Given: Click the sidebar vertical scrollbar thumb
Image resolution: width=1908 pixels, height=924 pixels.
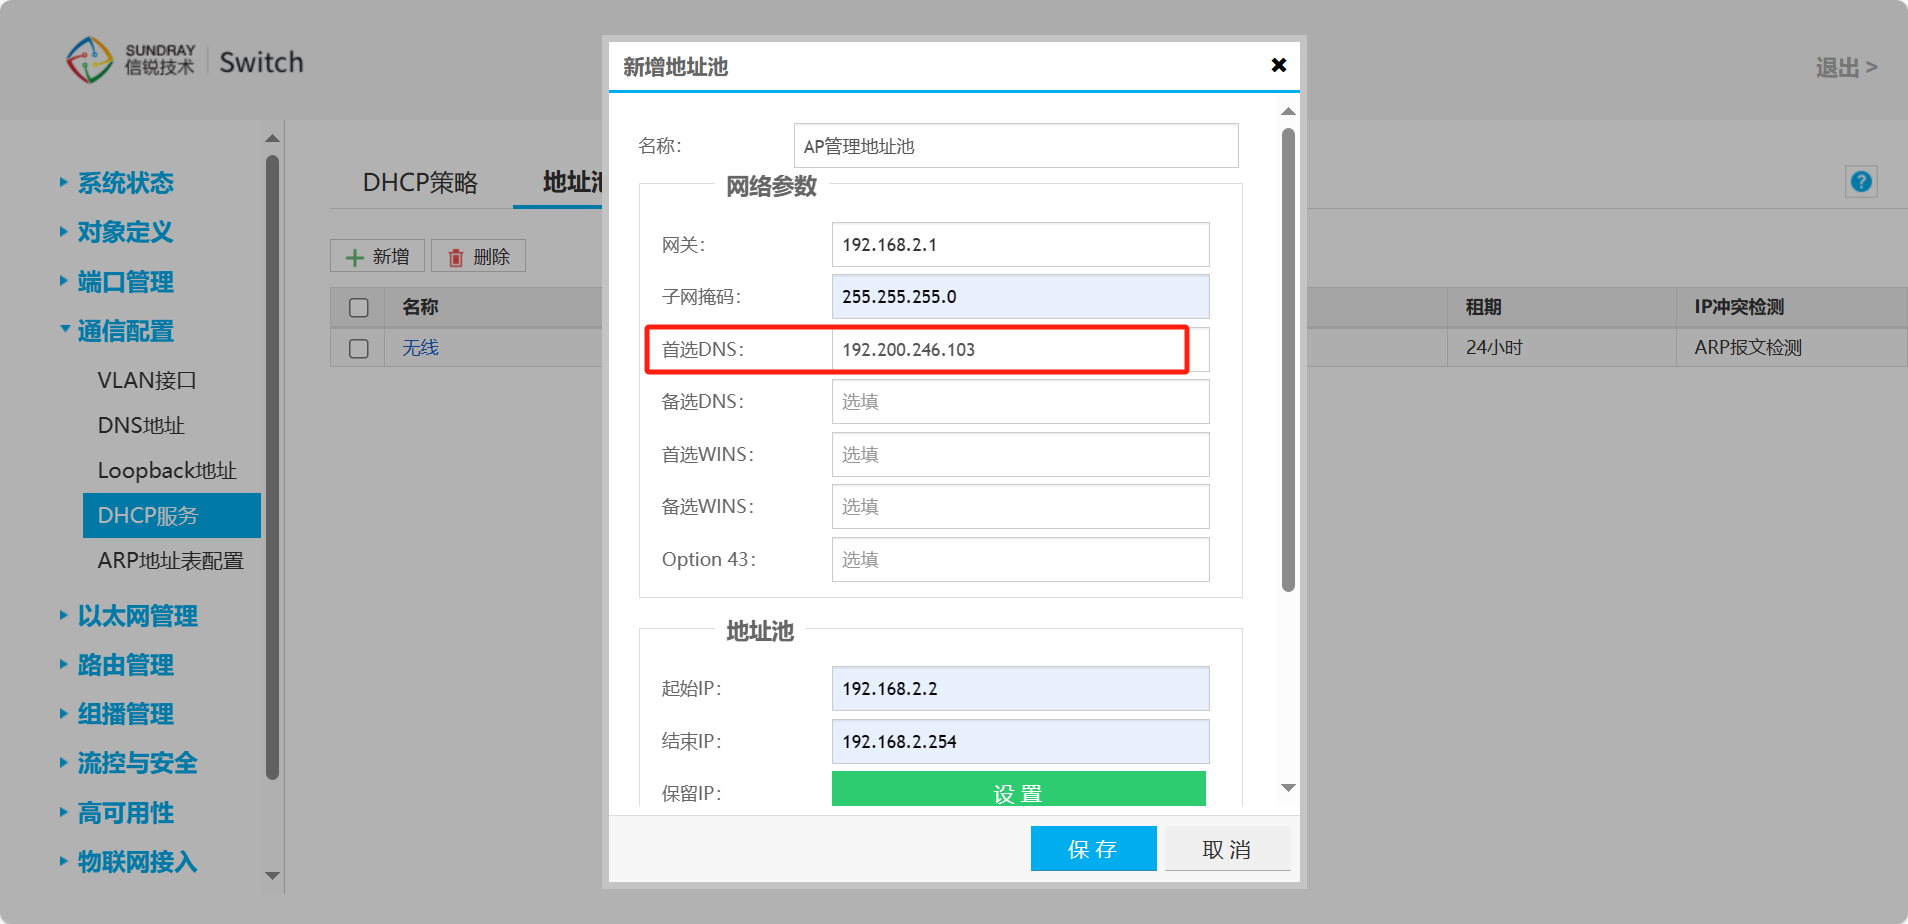Looking at the screenshot, I should pyautogui.click(x=272, y=467).
